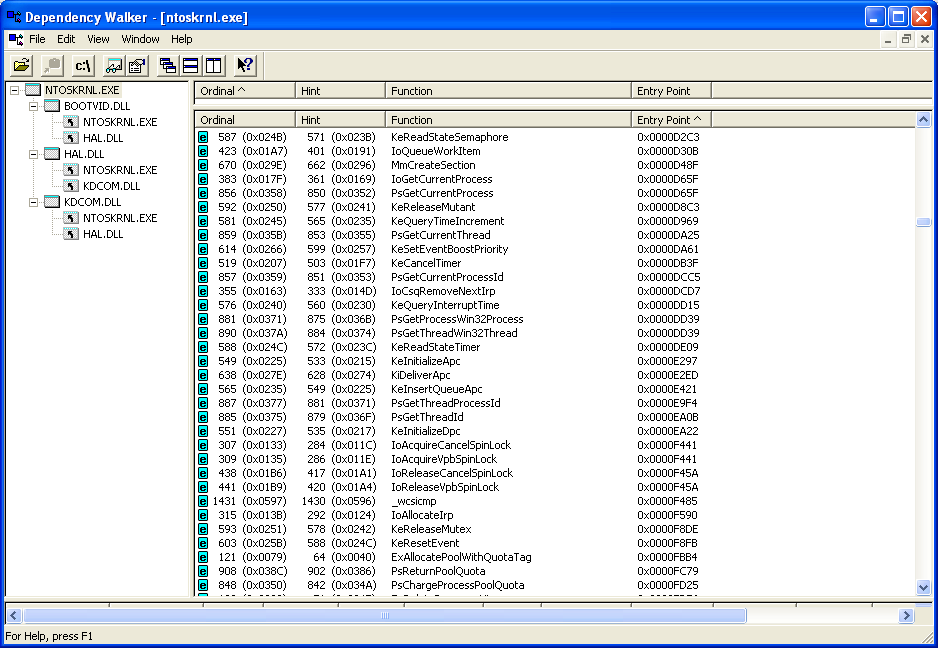Viewport: 938px width, 648px height.
Task: Click the Configure Search Order toolbar icon
Action: [x=138, y=65]
